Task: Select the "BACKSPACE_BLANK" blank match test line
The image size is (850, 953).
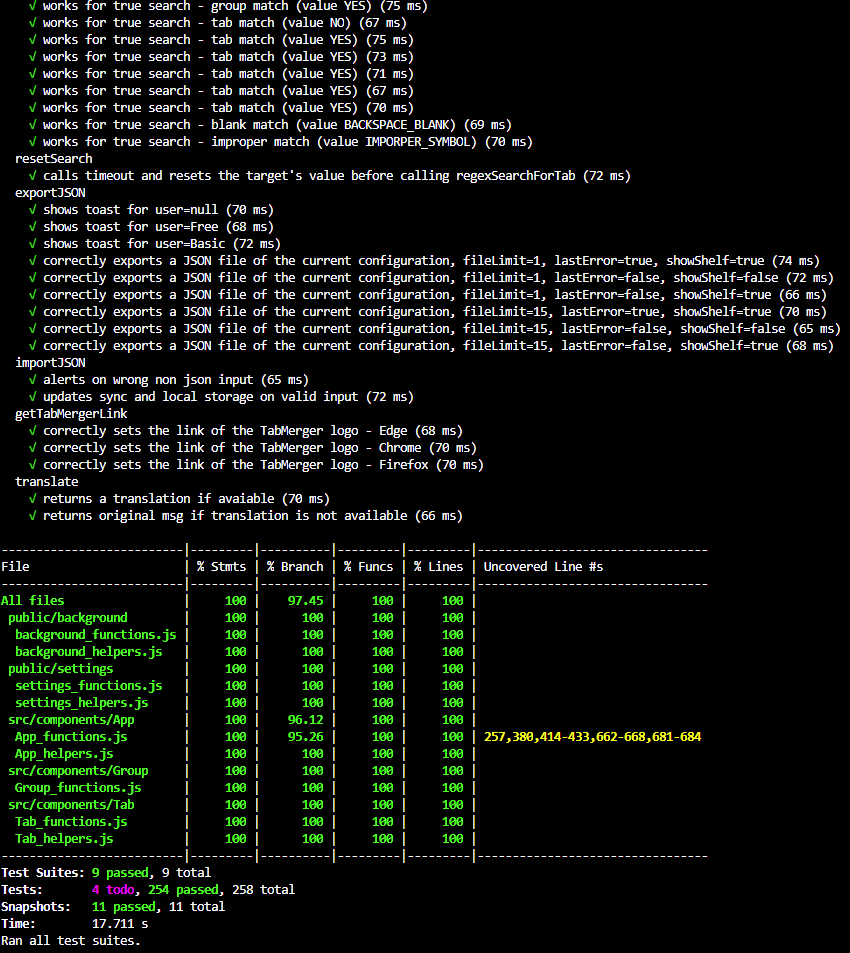Action: (x=270, y=125)
